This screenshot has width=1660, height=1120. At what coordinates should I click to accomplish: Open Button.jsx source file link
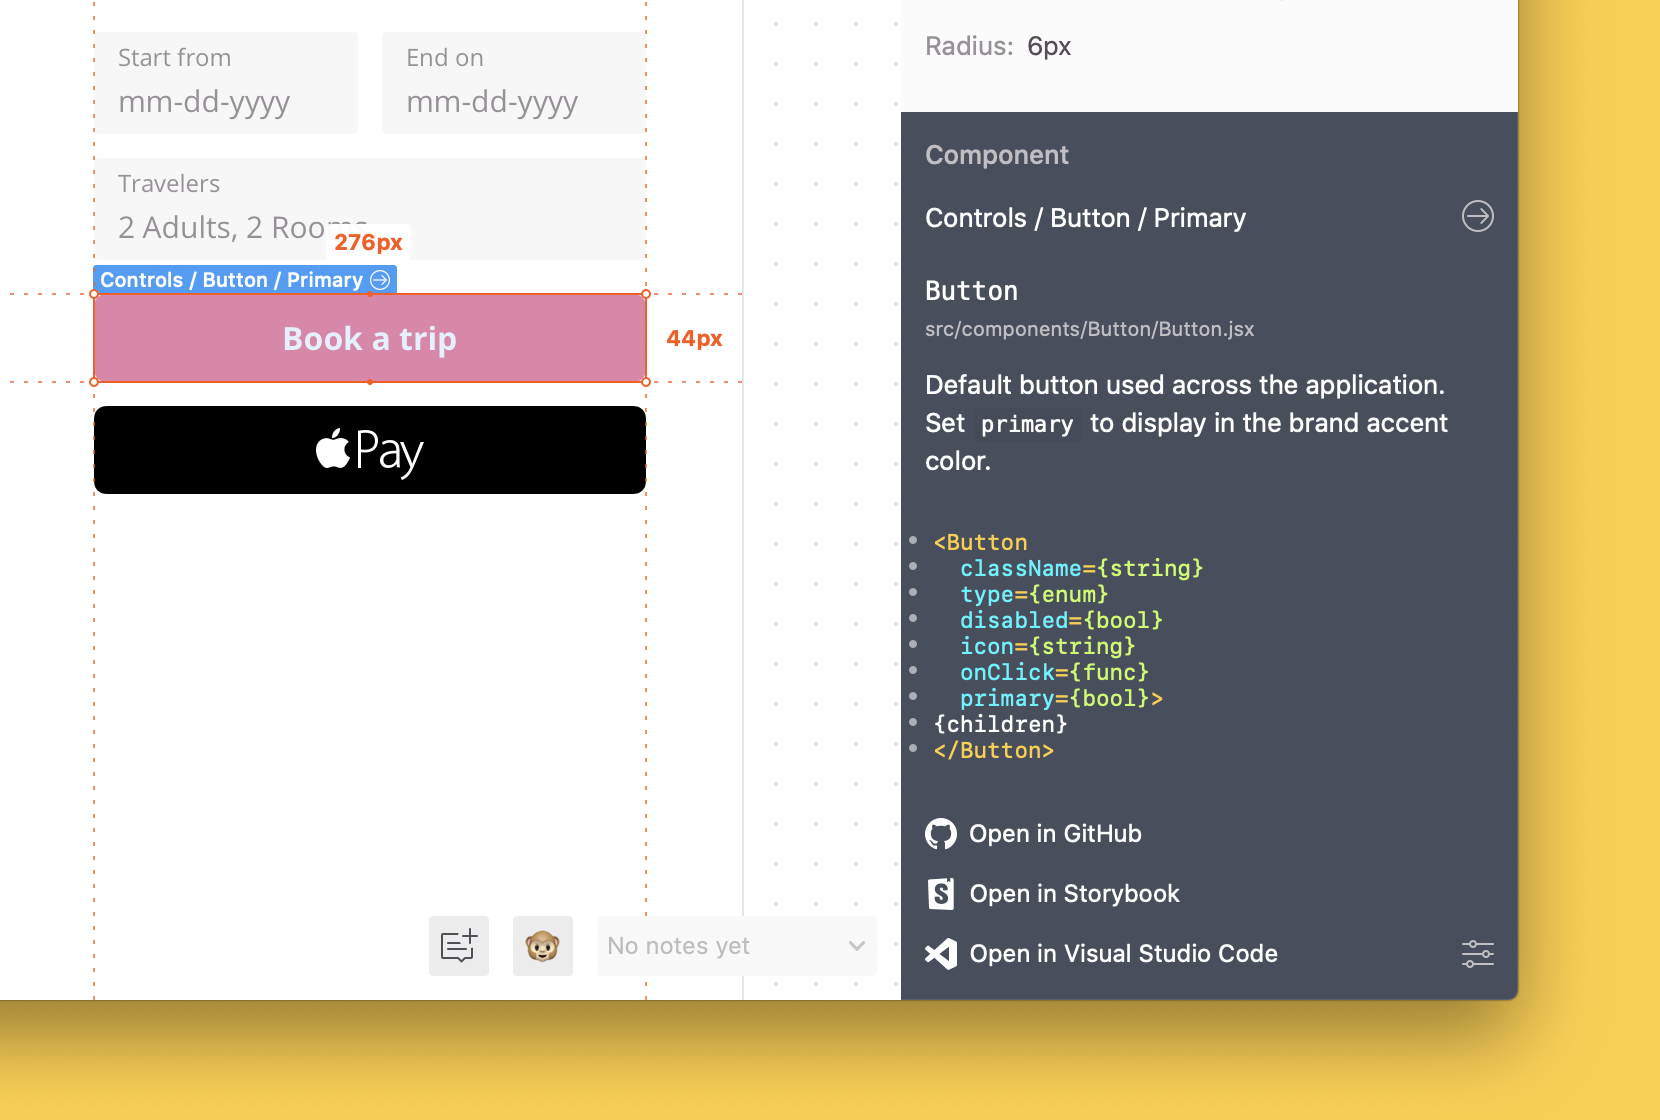pyautogui.click(x=1089, y=328)
